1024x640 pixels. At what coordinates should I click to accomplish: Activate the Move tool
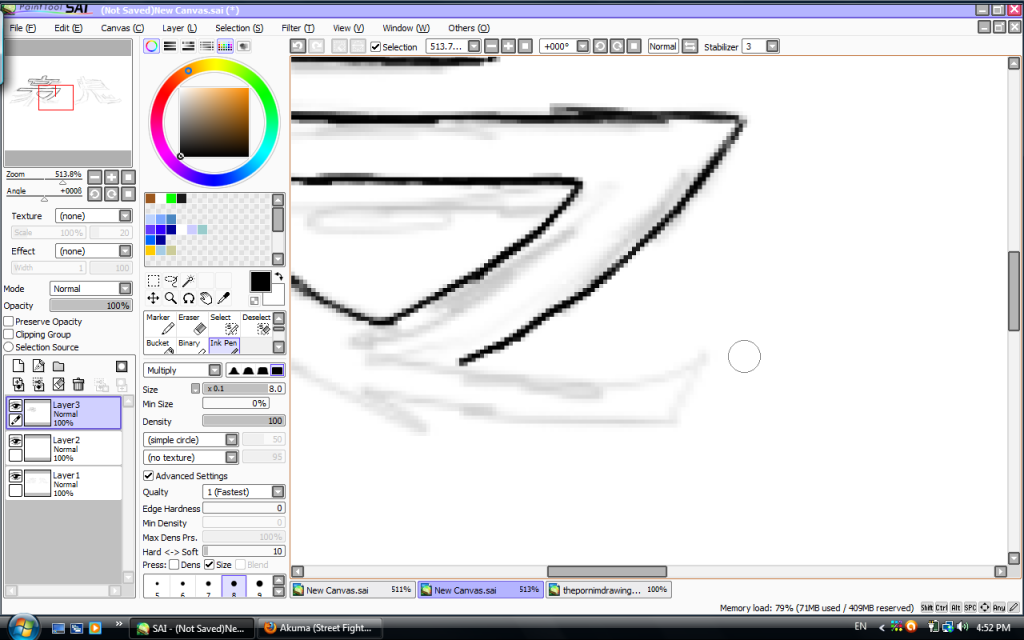click(153, 298)
